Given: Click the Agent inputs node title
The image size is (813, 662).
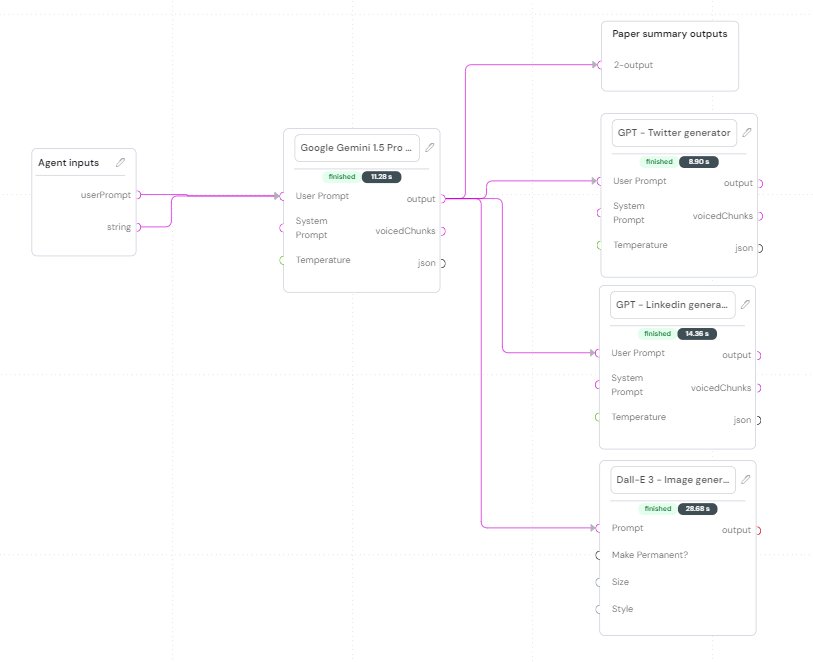Looking at the screenshot, I should (68, 163).
